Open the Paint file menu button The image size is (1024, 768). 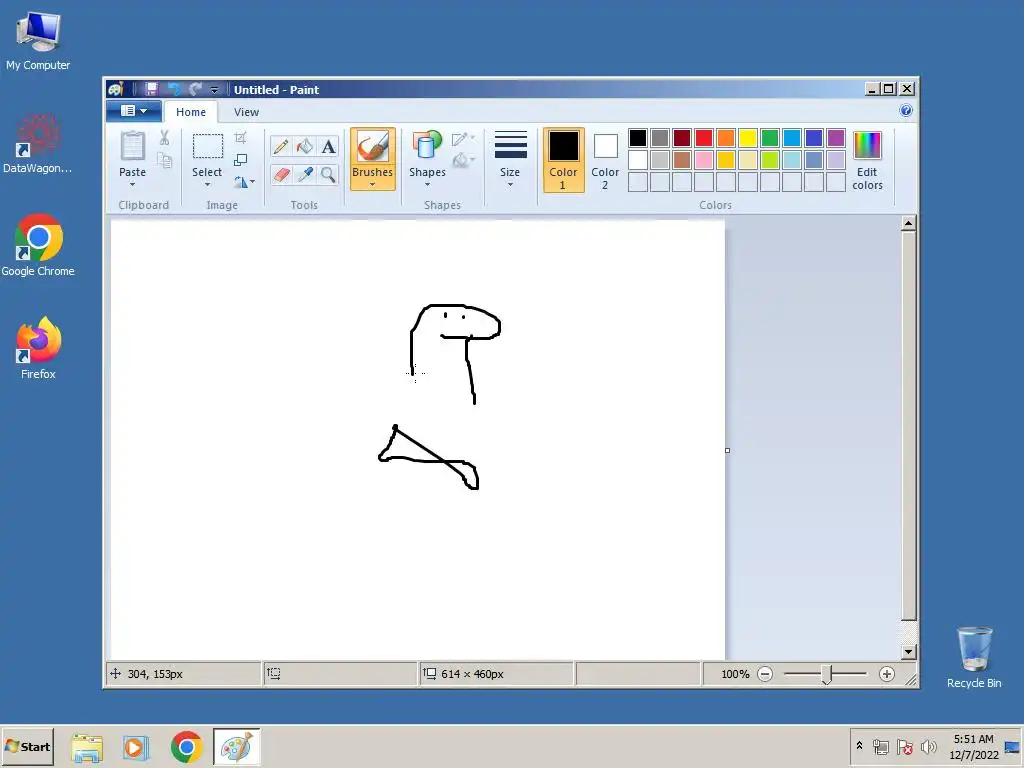coord(134,111)
